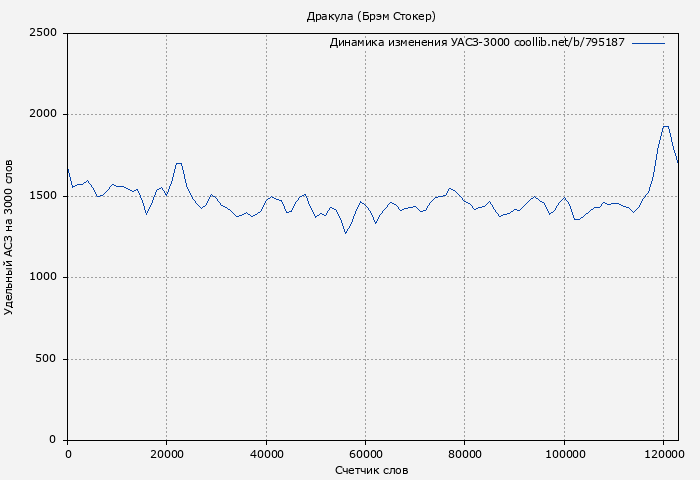Click the highest peak of the line near 120000
The height and width of the screenshot is (480, 700).
(x=666, y=126)
